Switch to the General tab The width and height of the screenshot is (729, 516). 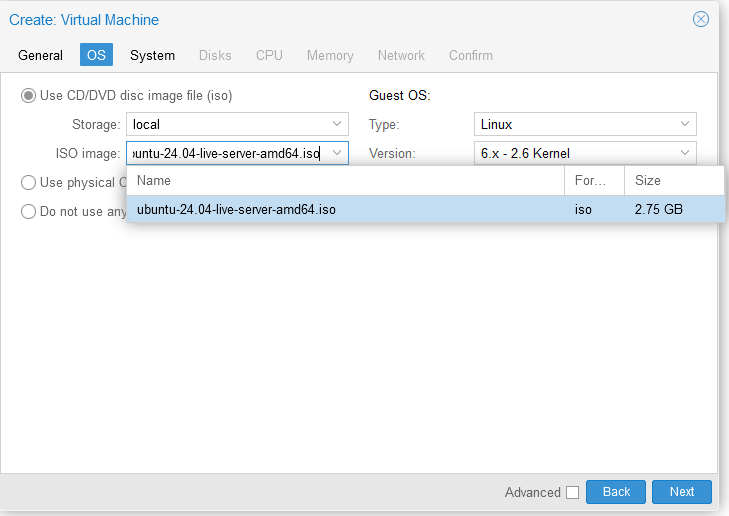(x=40, y=55)
